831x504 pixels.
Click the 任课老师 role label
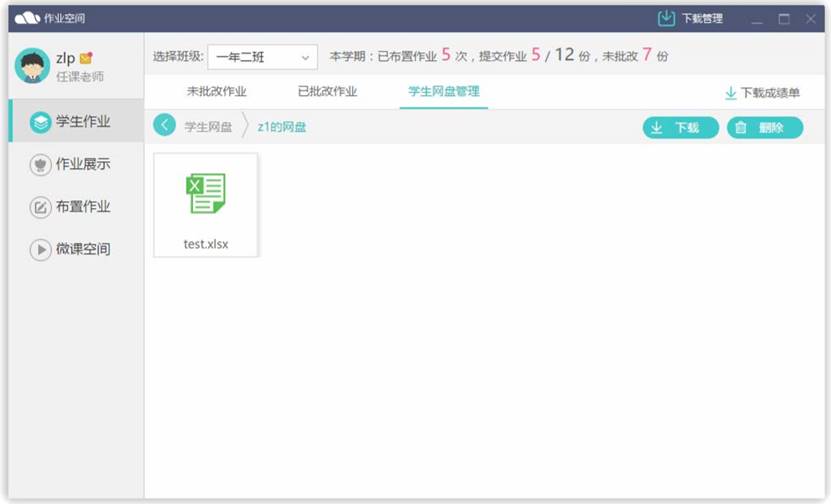(80, 76)
